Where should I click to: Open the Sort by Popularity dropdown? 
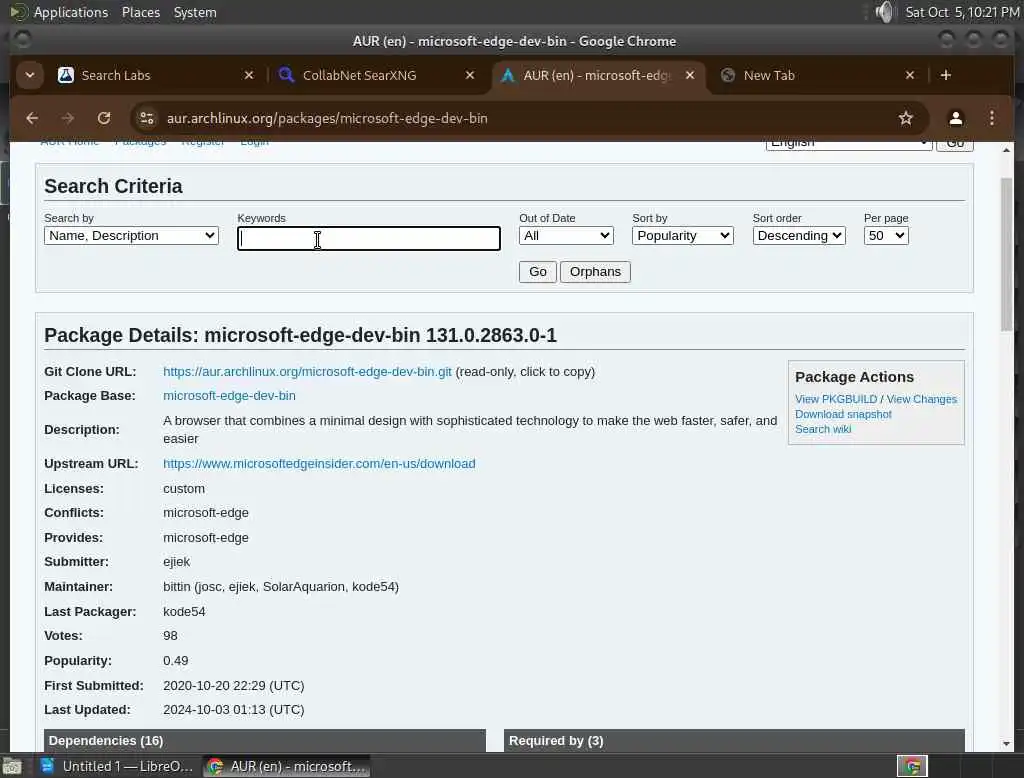coord(682,236)
